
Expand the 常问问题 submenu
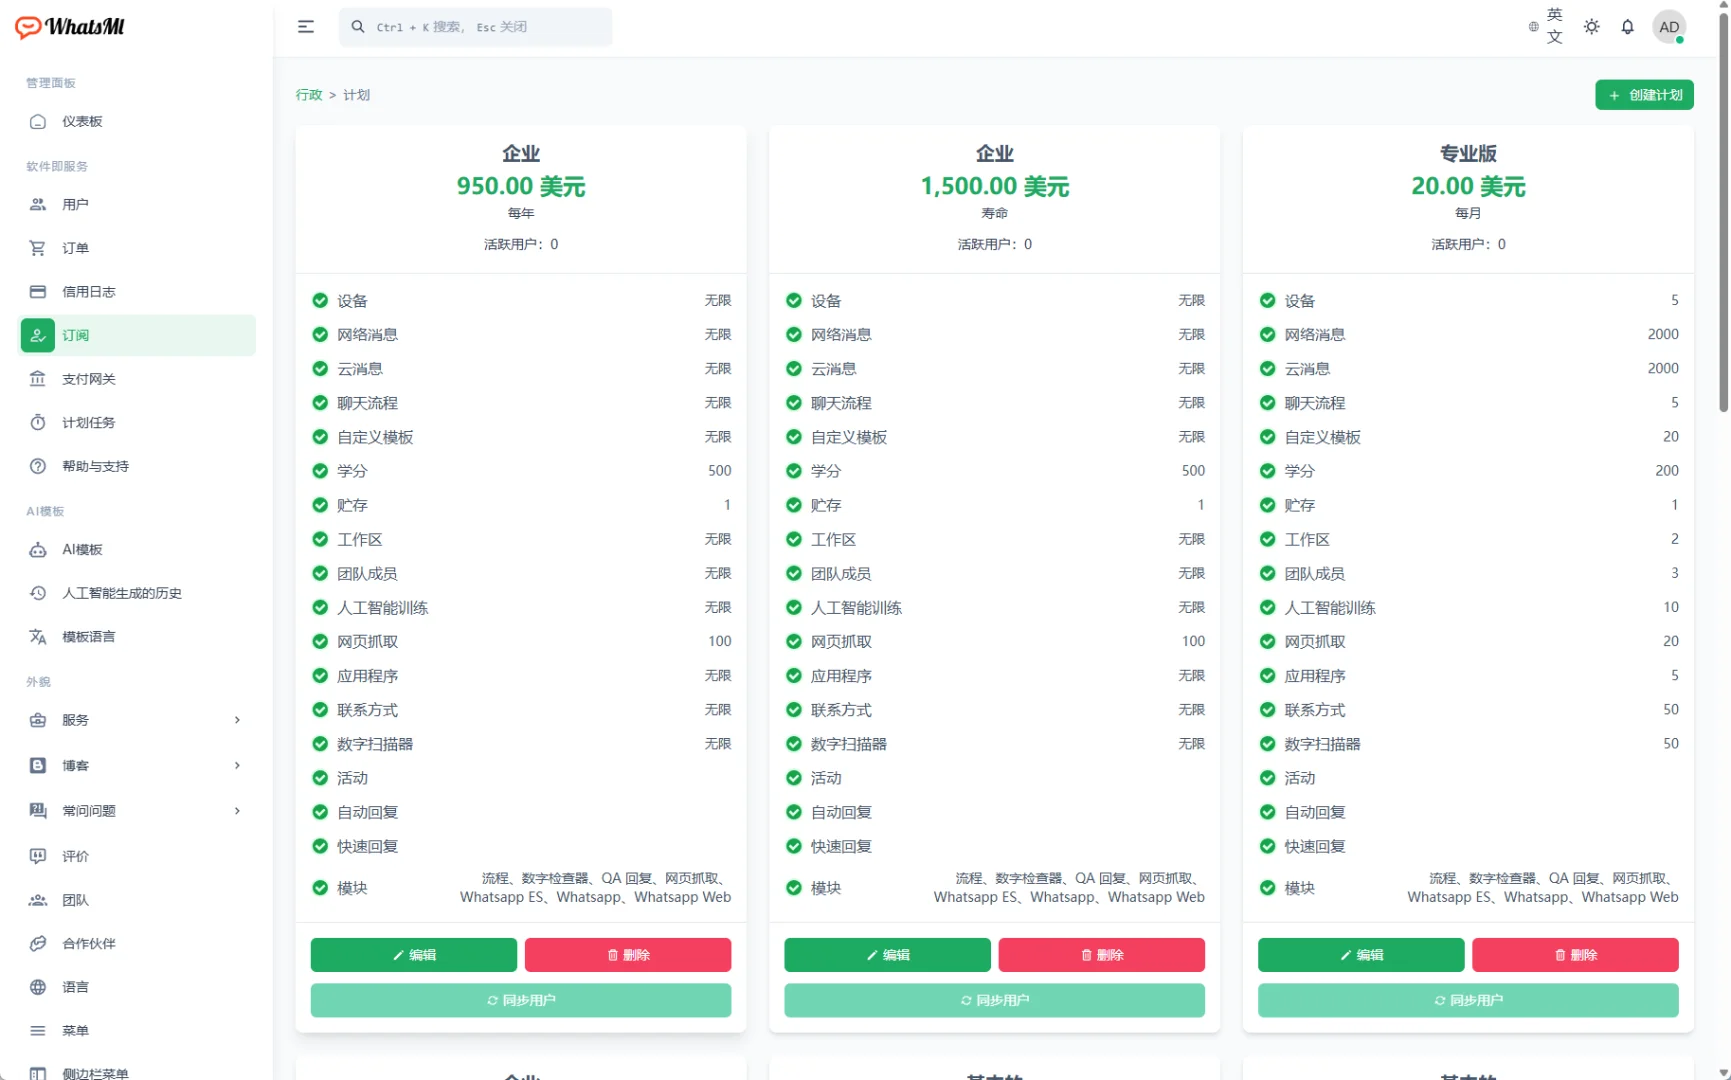(237, 811)
